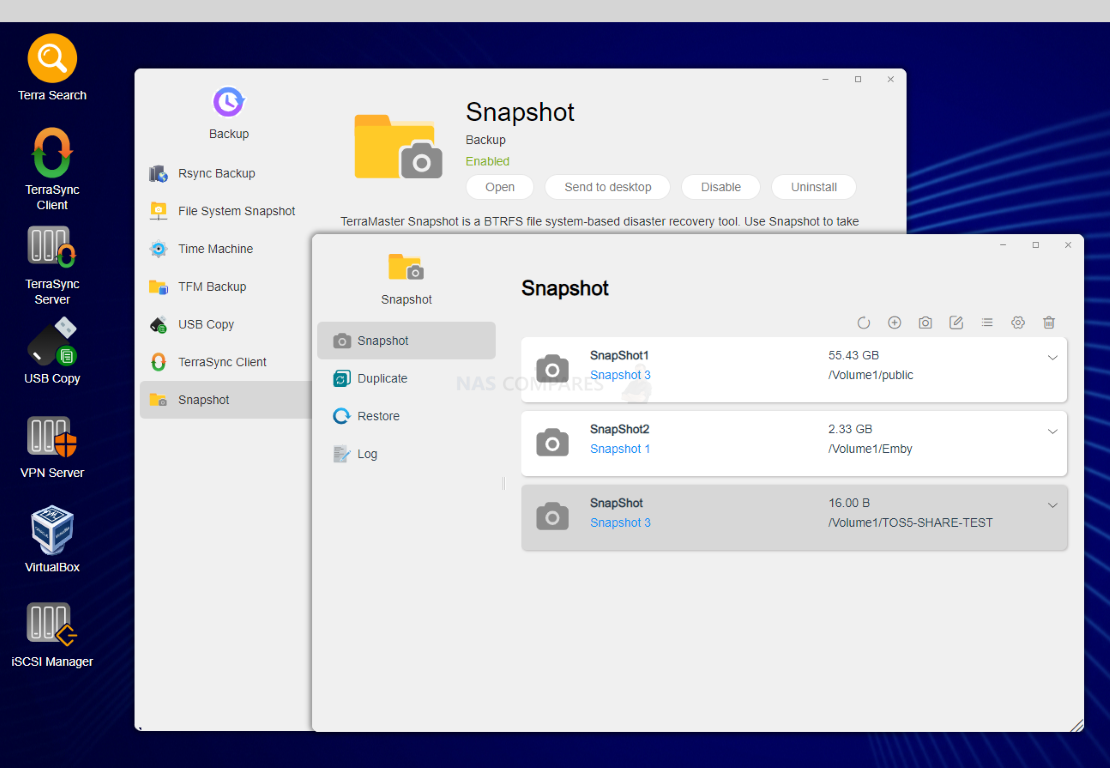This screenshot has width=1110, height=768.
Task: Open settings gear in Snapshot toolbar
Action: click(x=1018, y=323)
